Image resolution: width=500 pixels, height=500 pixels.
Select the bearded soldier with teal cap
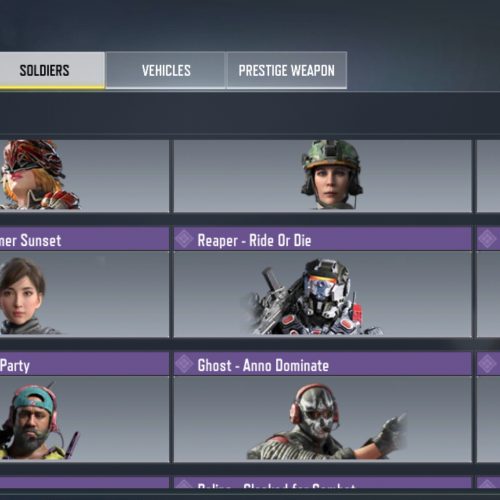38,422
